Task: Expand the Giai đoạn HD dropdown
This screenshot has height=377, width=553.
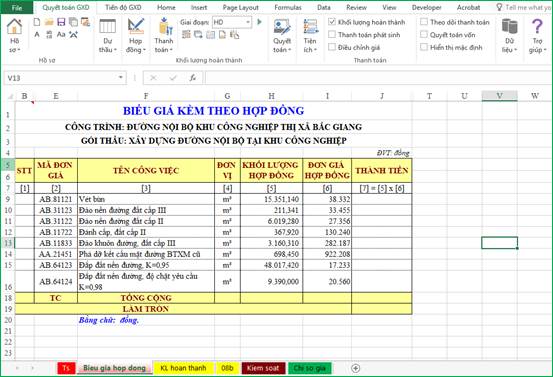Action: 248,22
